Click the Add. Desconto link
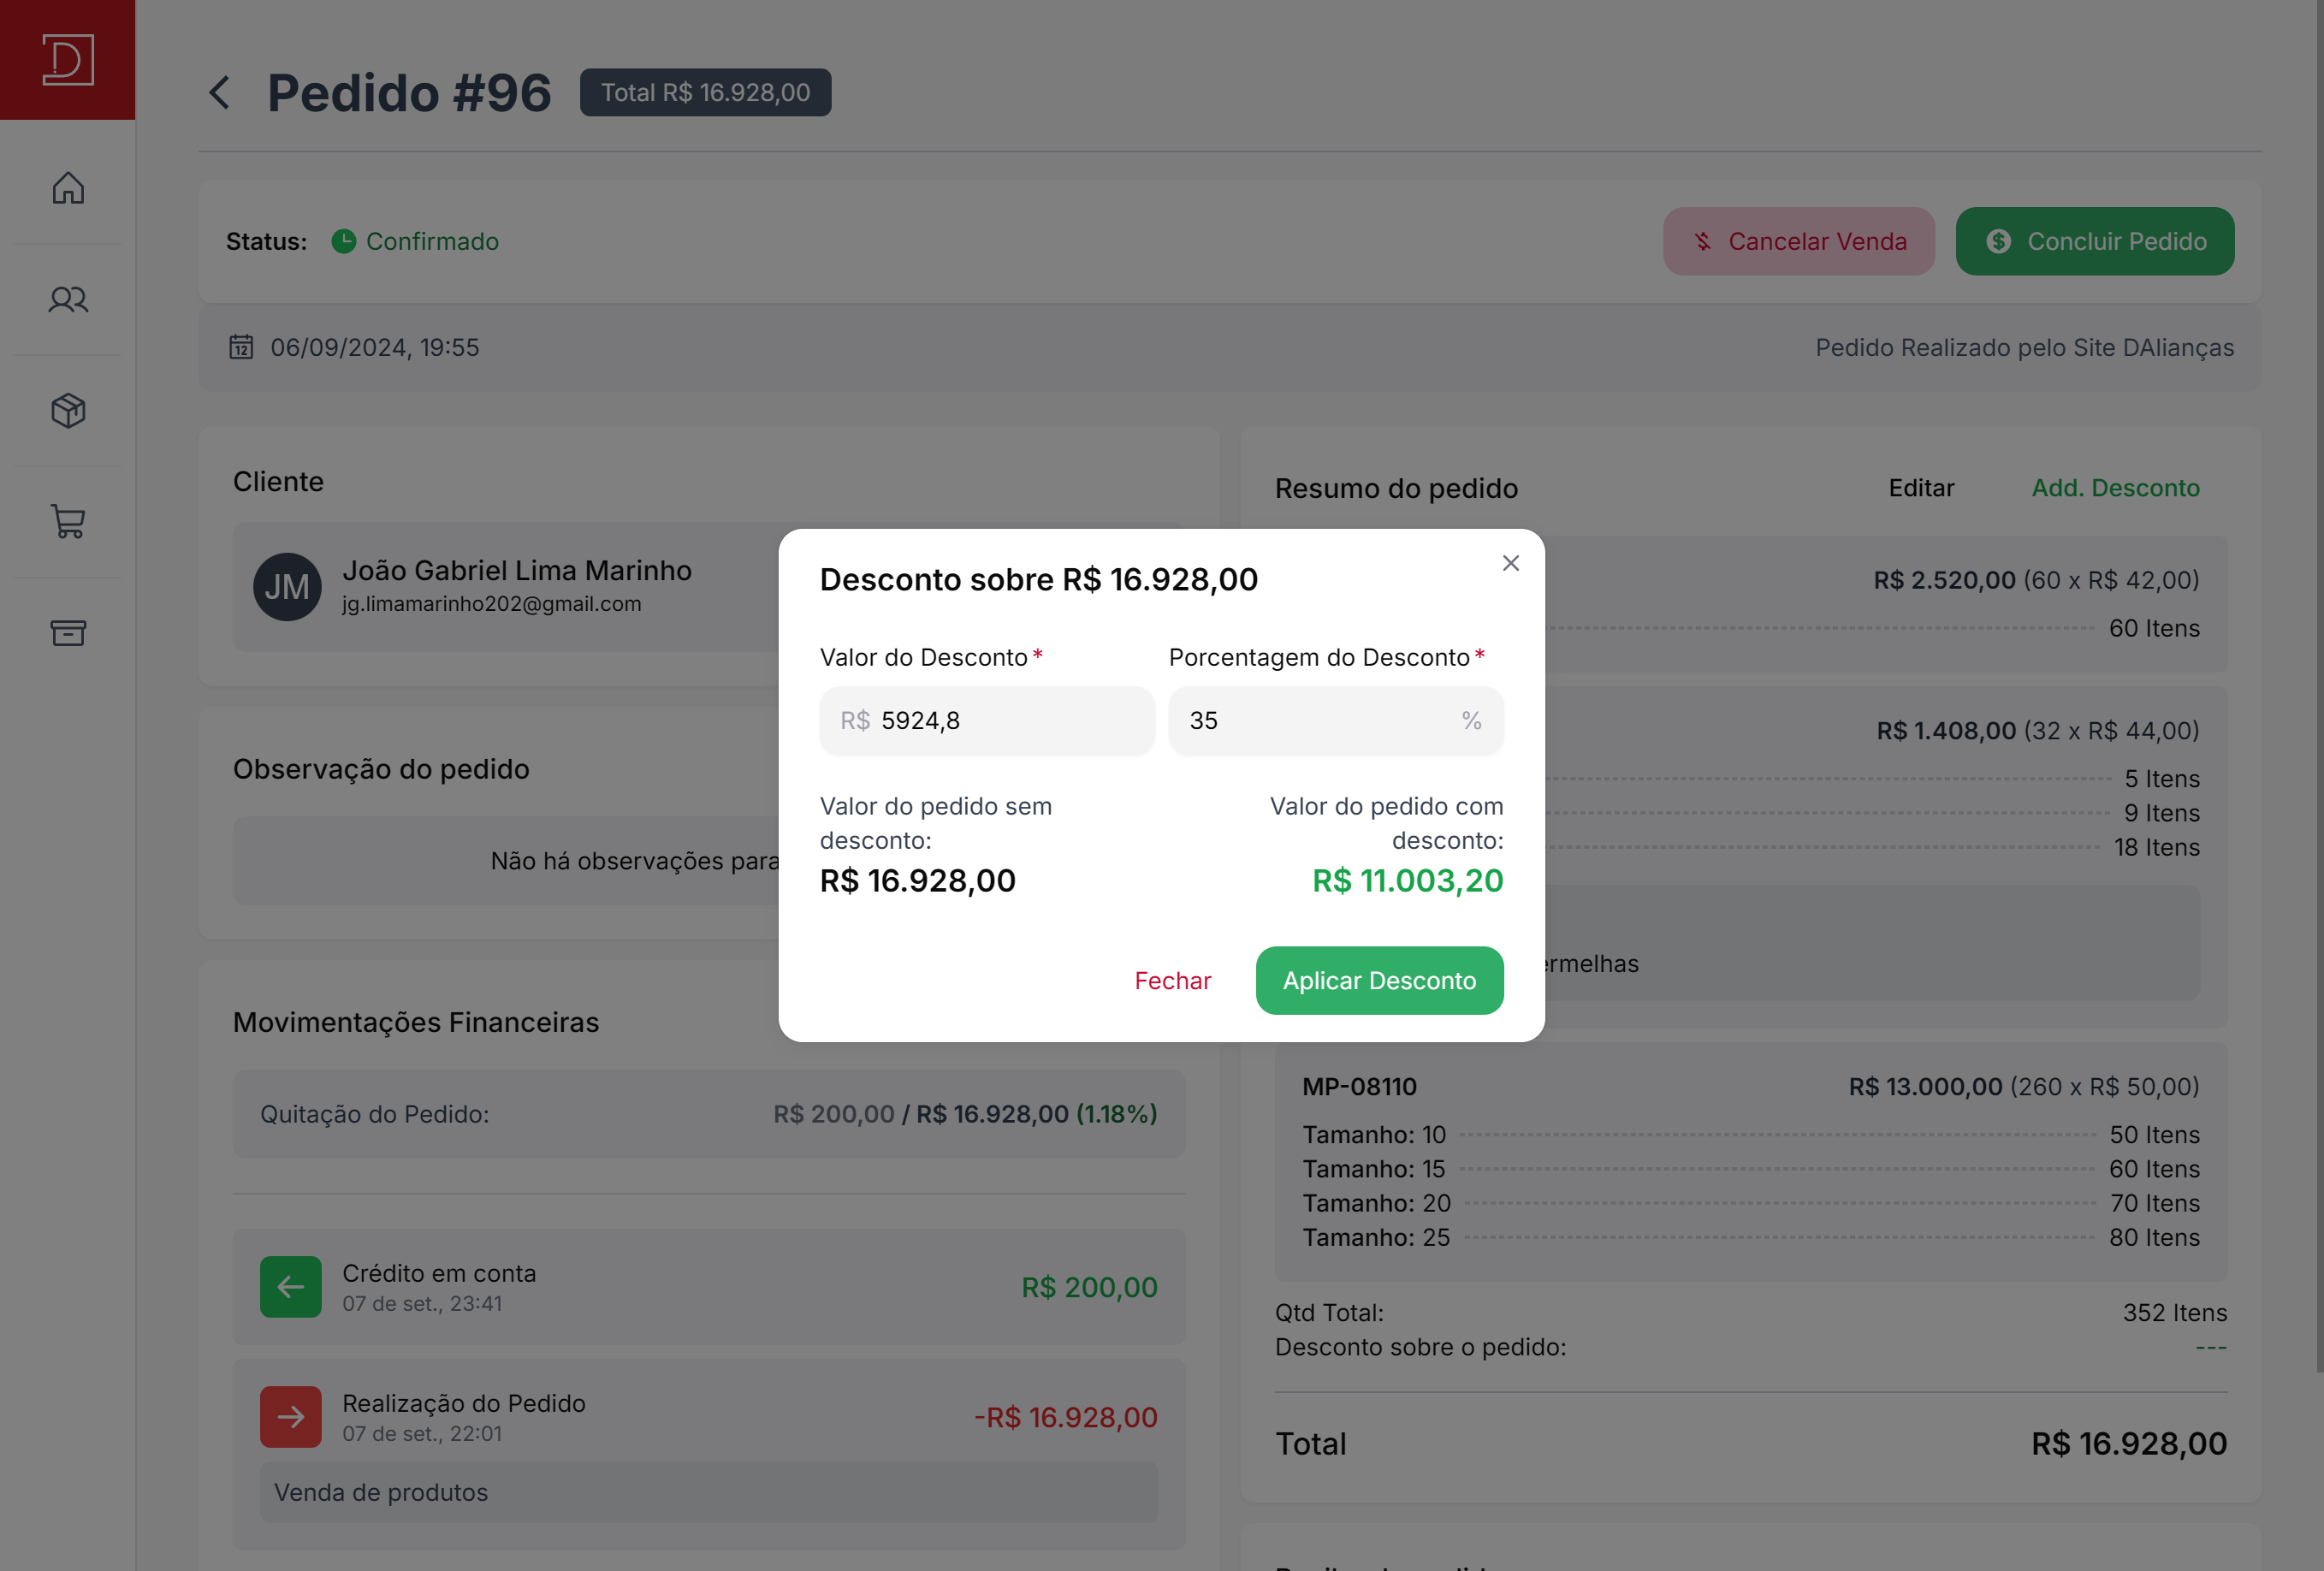The image size is (2324, 1571). click(2115, 488)
